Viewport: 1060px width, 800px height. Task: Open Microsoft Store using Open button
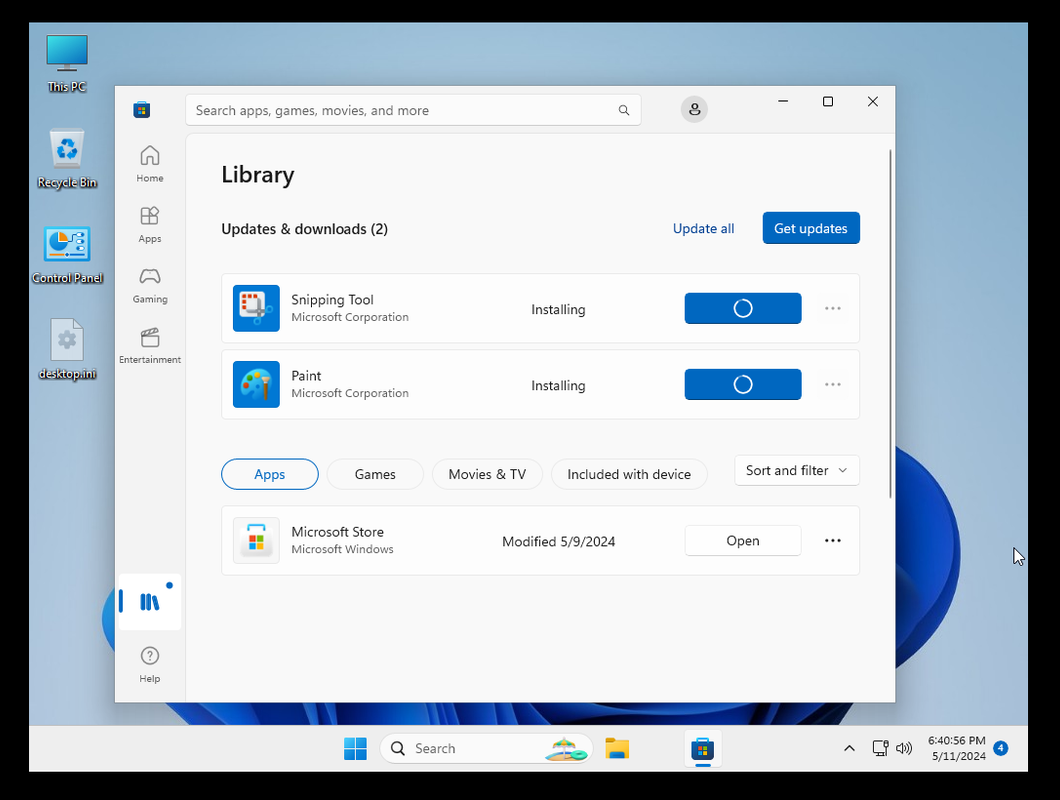742,540
